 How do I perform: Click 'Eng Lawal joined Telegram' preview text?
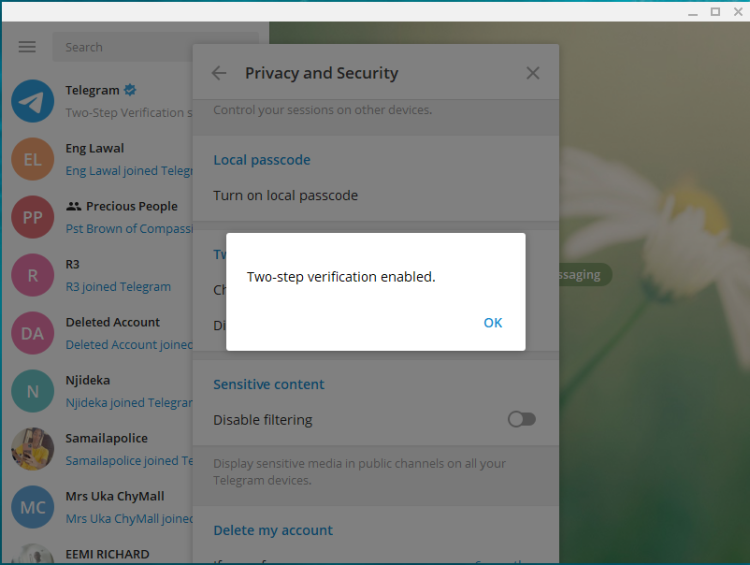click(129, 171)
